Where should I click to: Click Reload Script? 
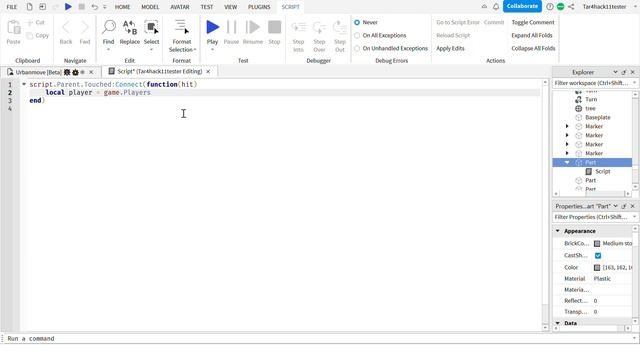(453, 36)
